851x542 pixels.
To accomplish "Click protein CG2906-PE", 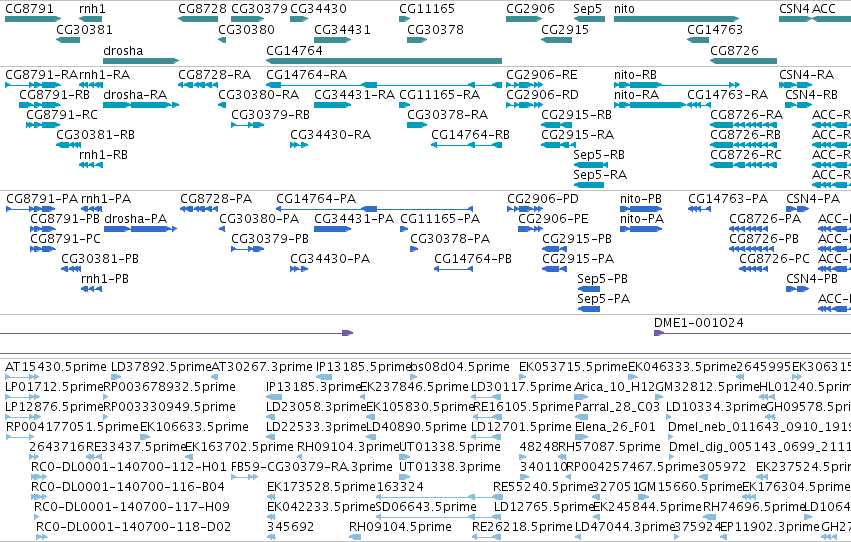I will tap(553, 219).
